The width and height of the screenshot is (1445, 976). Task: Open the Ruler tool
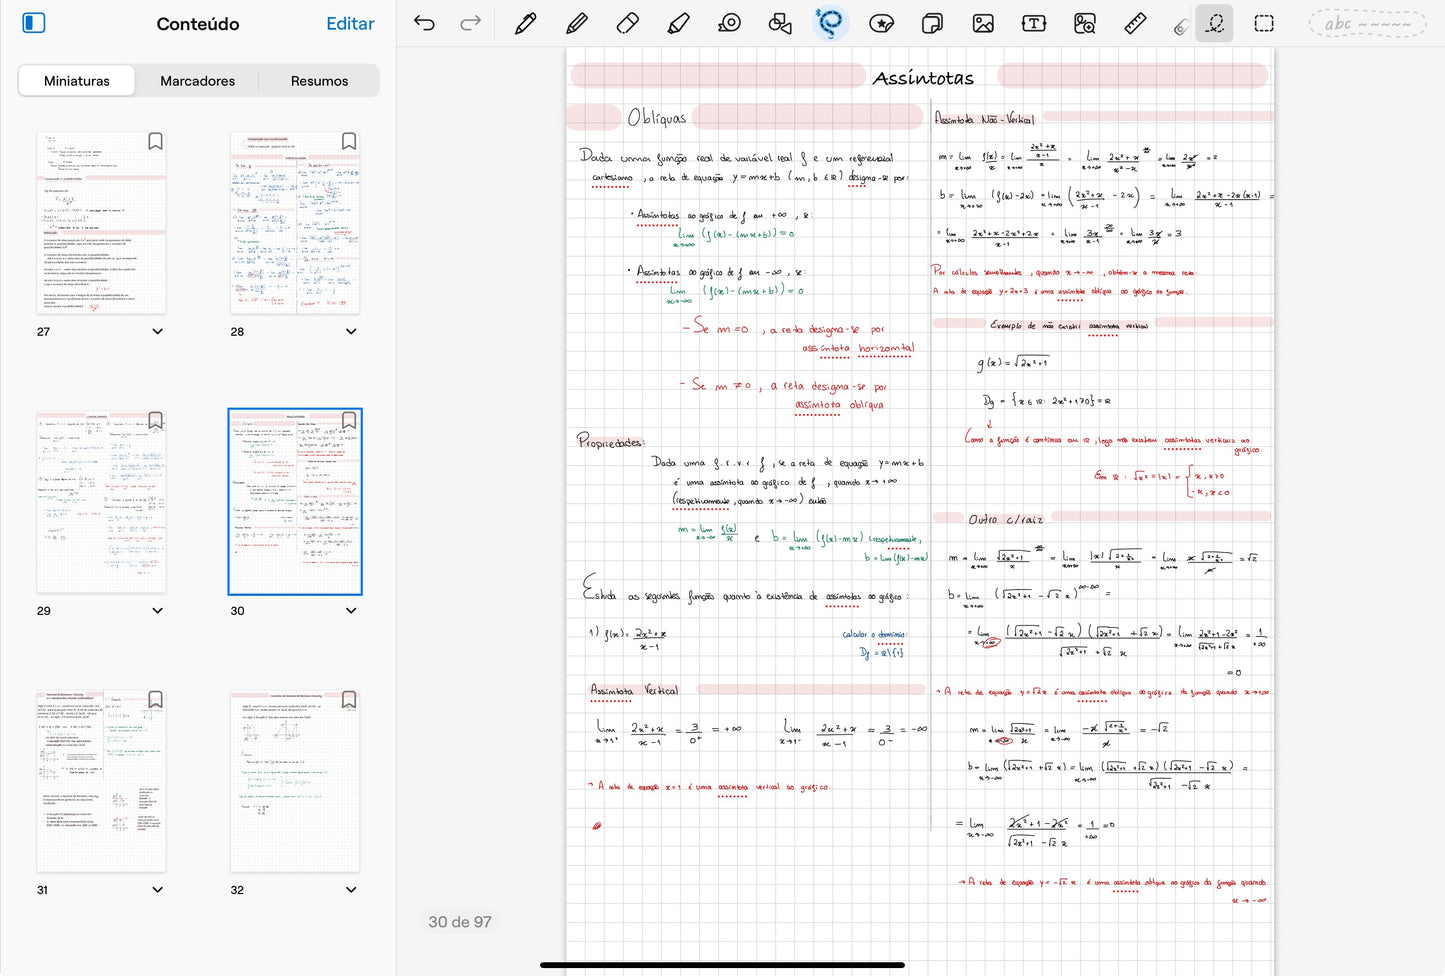[x=1135, y=24]
